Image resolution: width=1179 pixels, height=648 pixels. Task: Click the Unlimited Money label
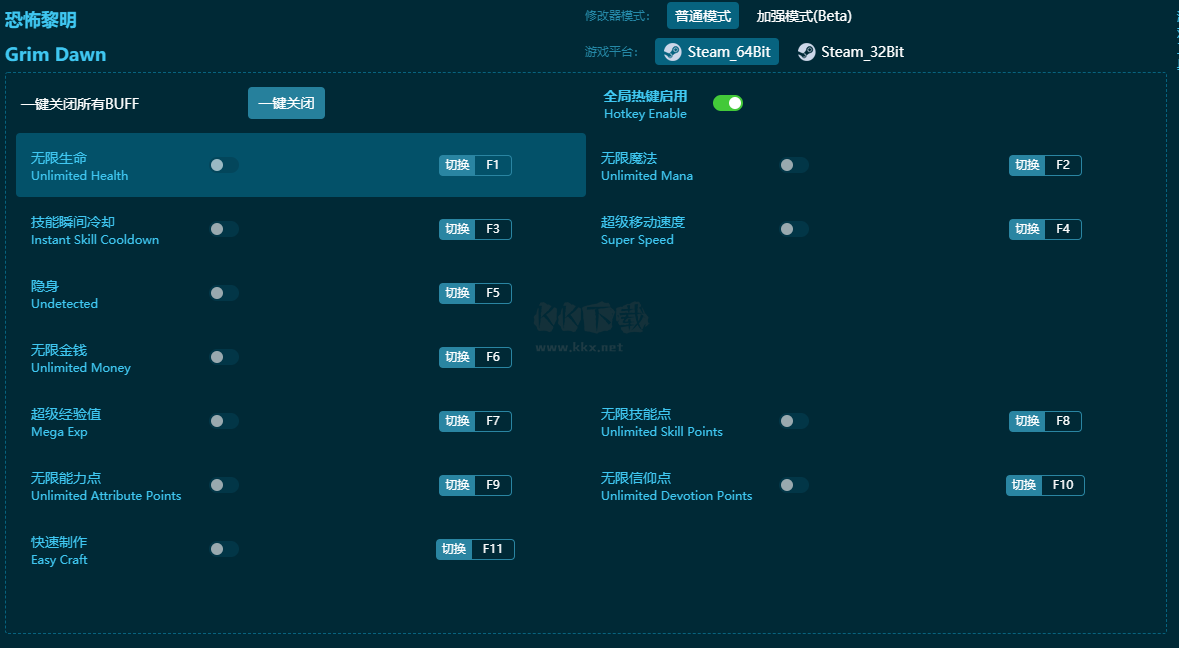click(x=80, y=368)
